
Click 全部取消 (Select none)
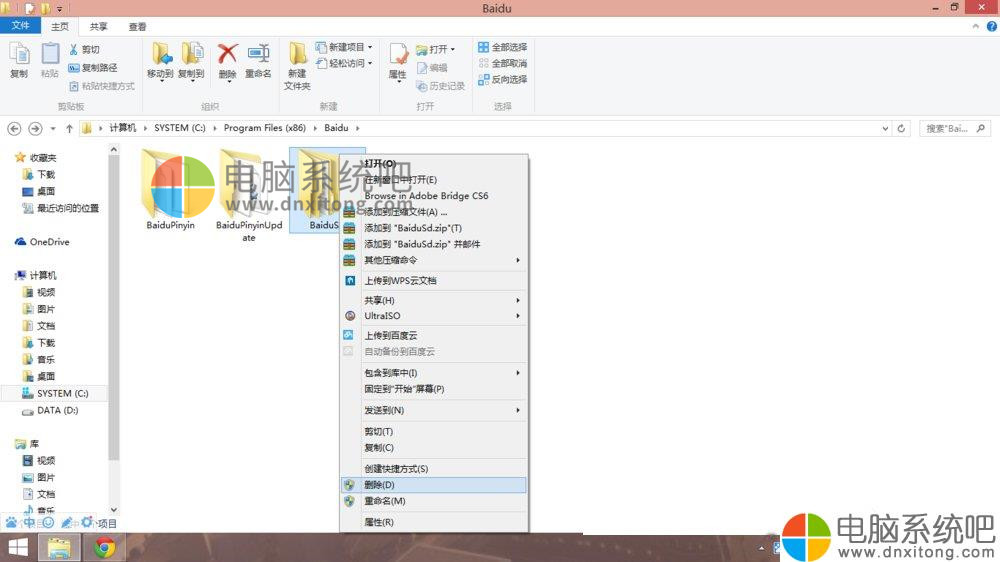click(x=503, y=63)
